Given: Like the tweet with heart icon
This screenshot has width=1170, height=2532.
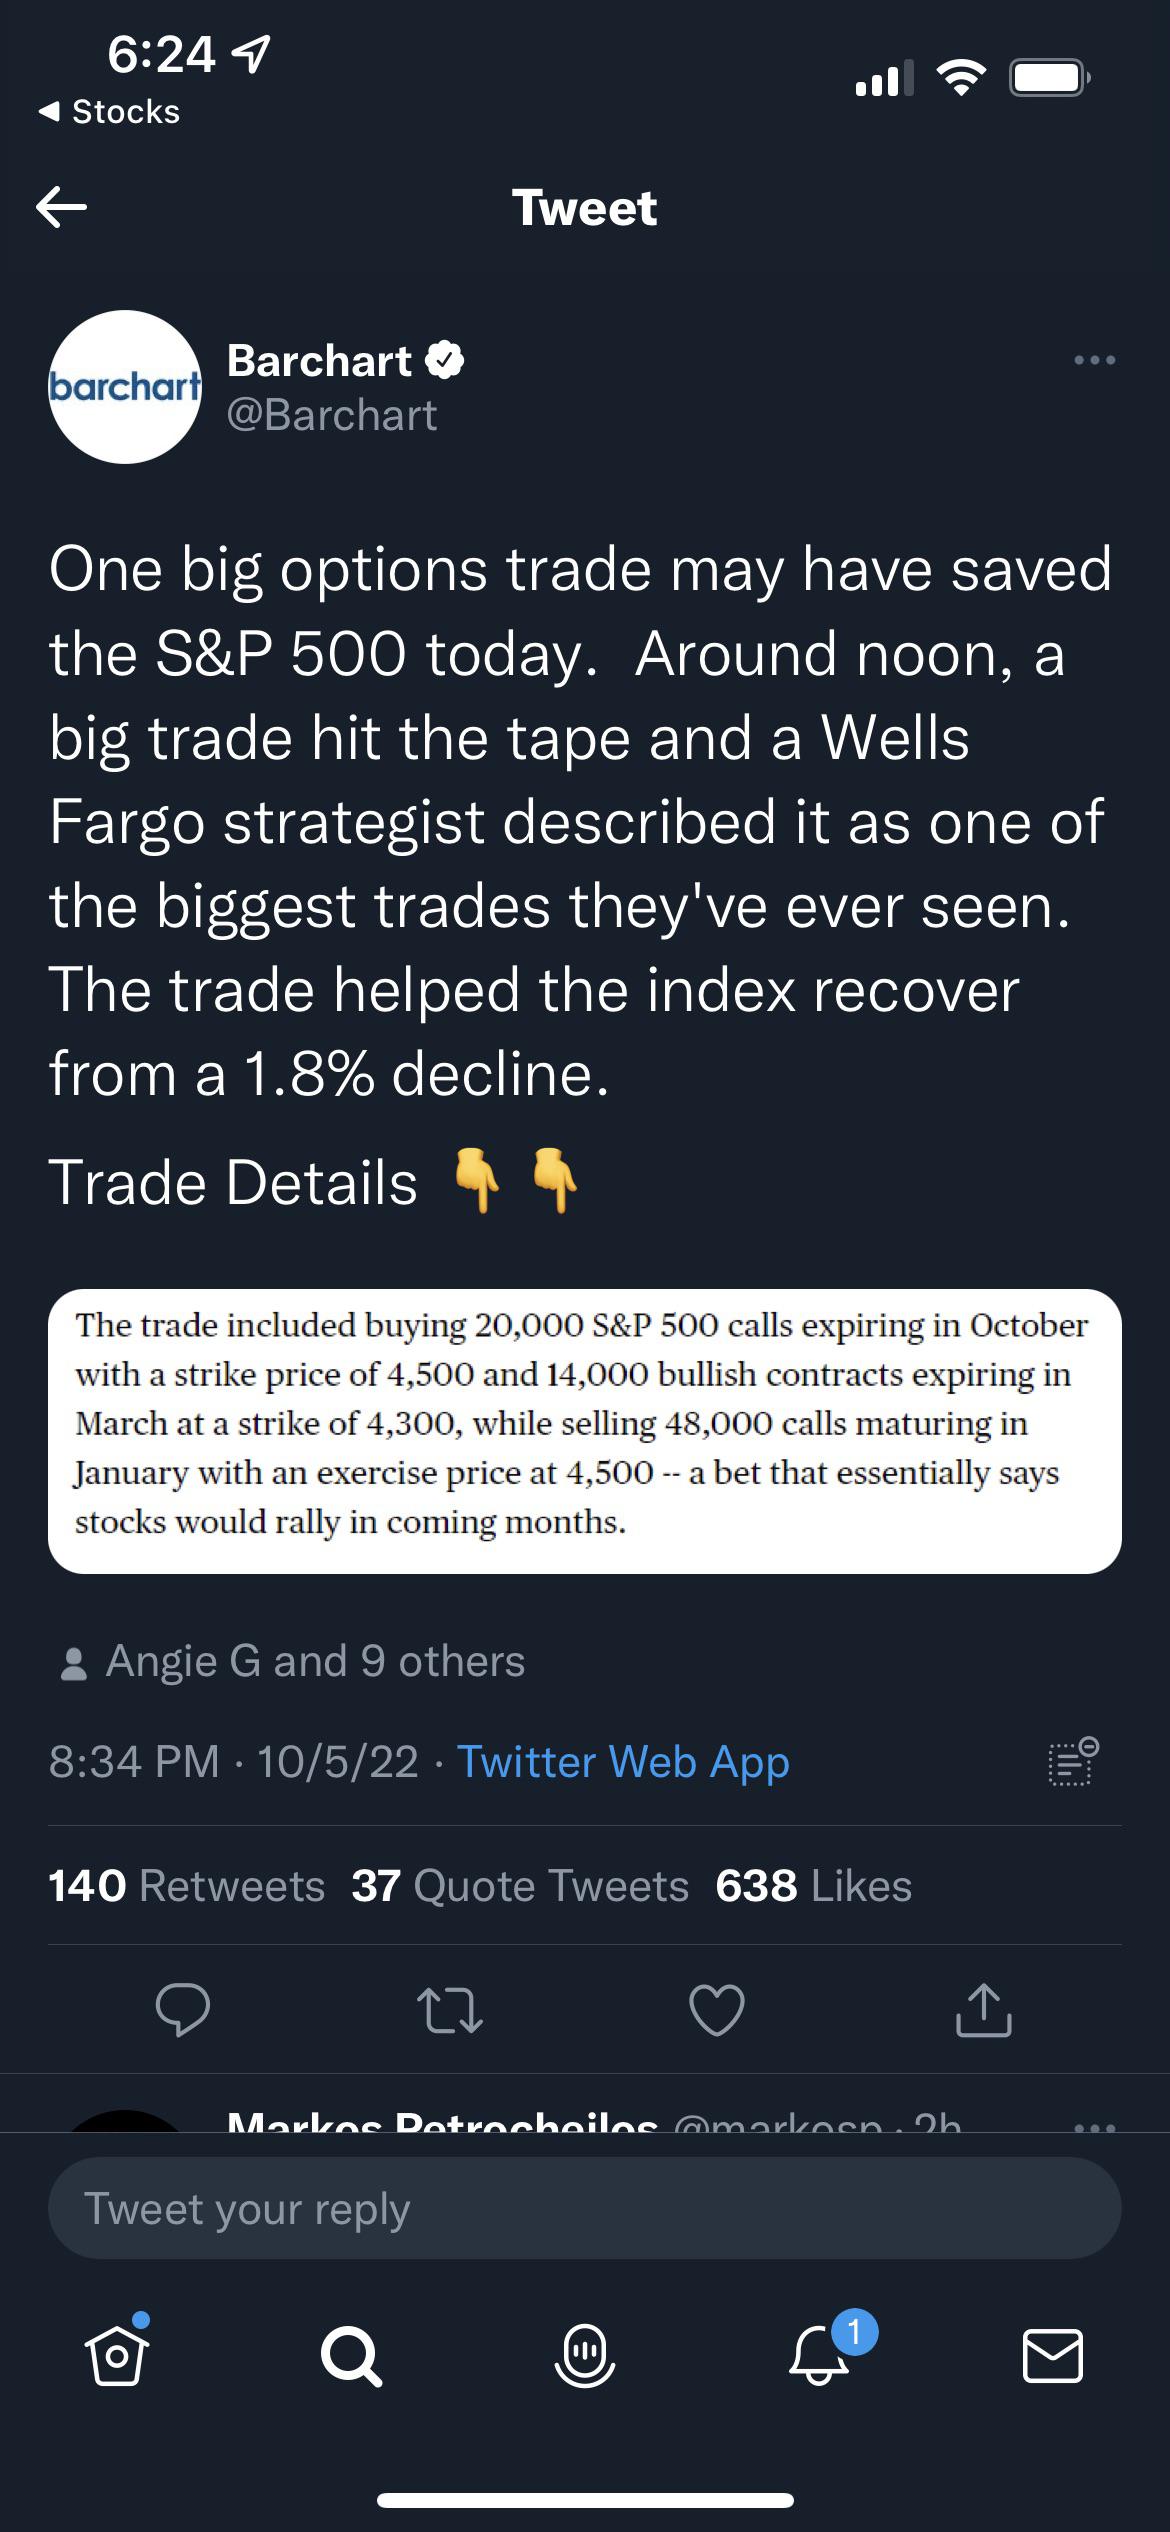Looking at the screenshot, I should tap(717, 2010).
